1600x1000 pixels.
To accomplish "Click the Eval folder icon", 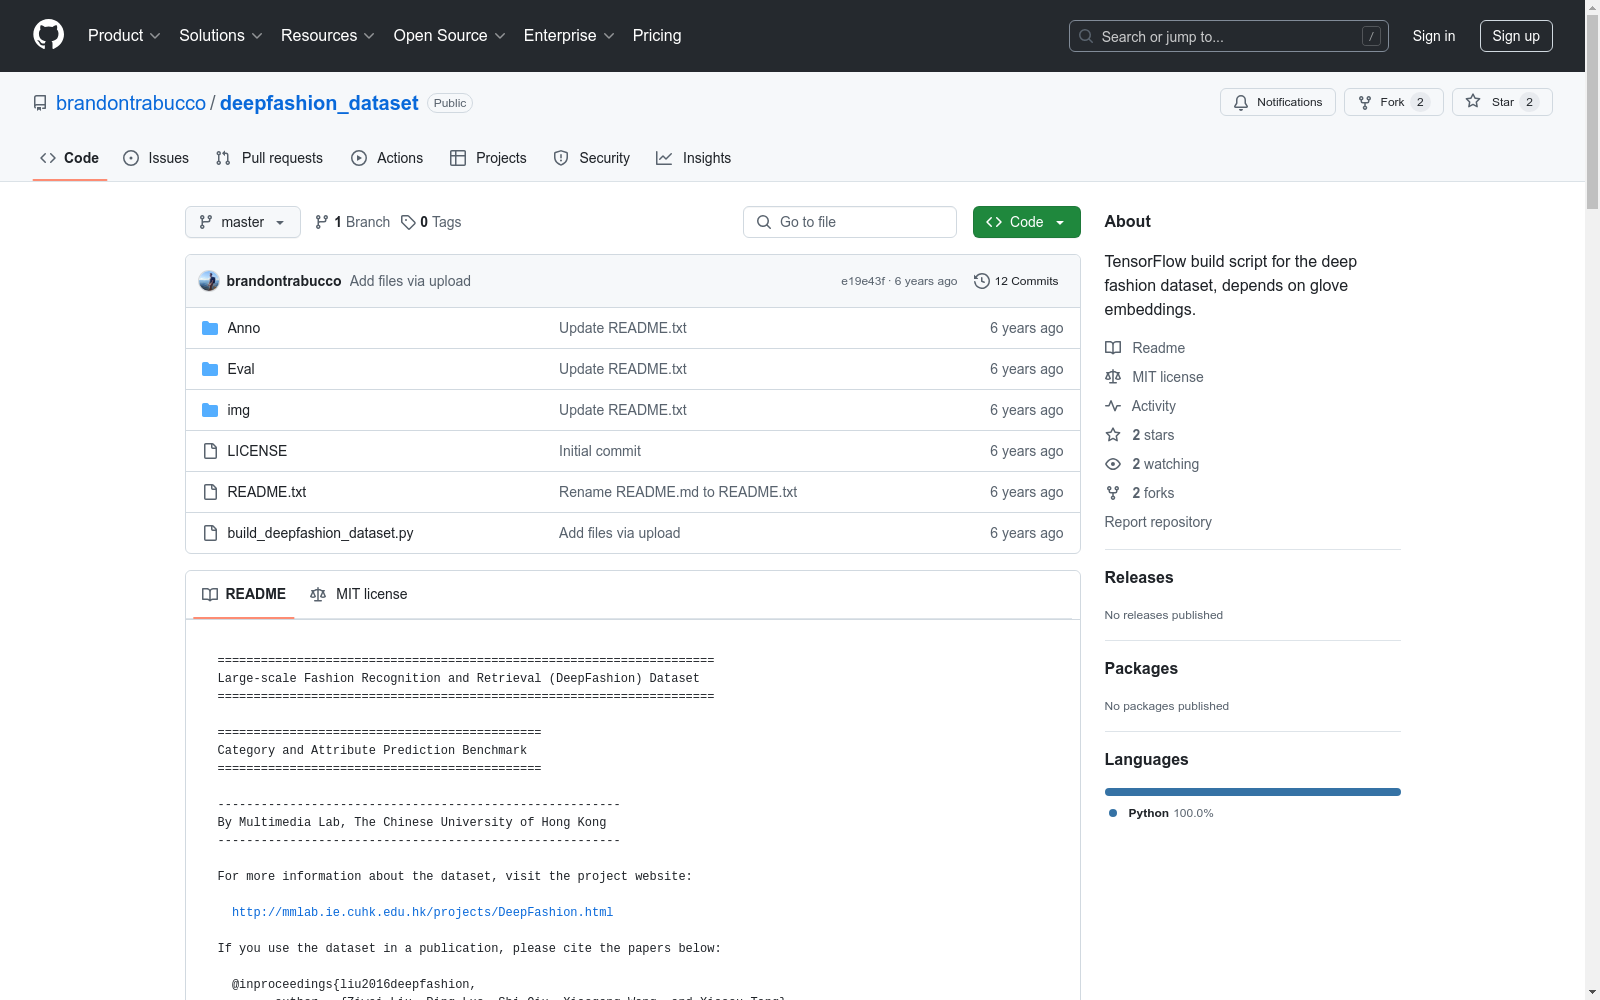I will [210, 369].
